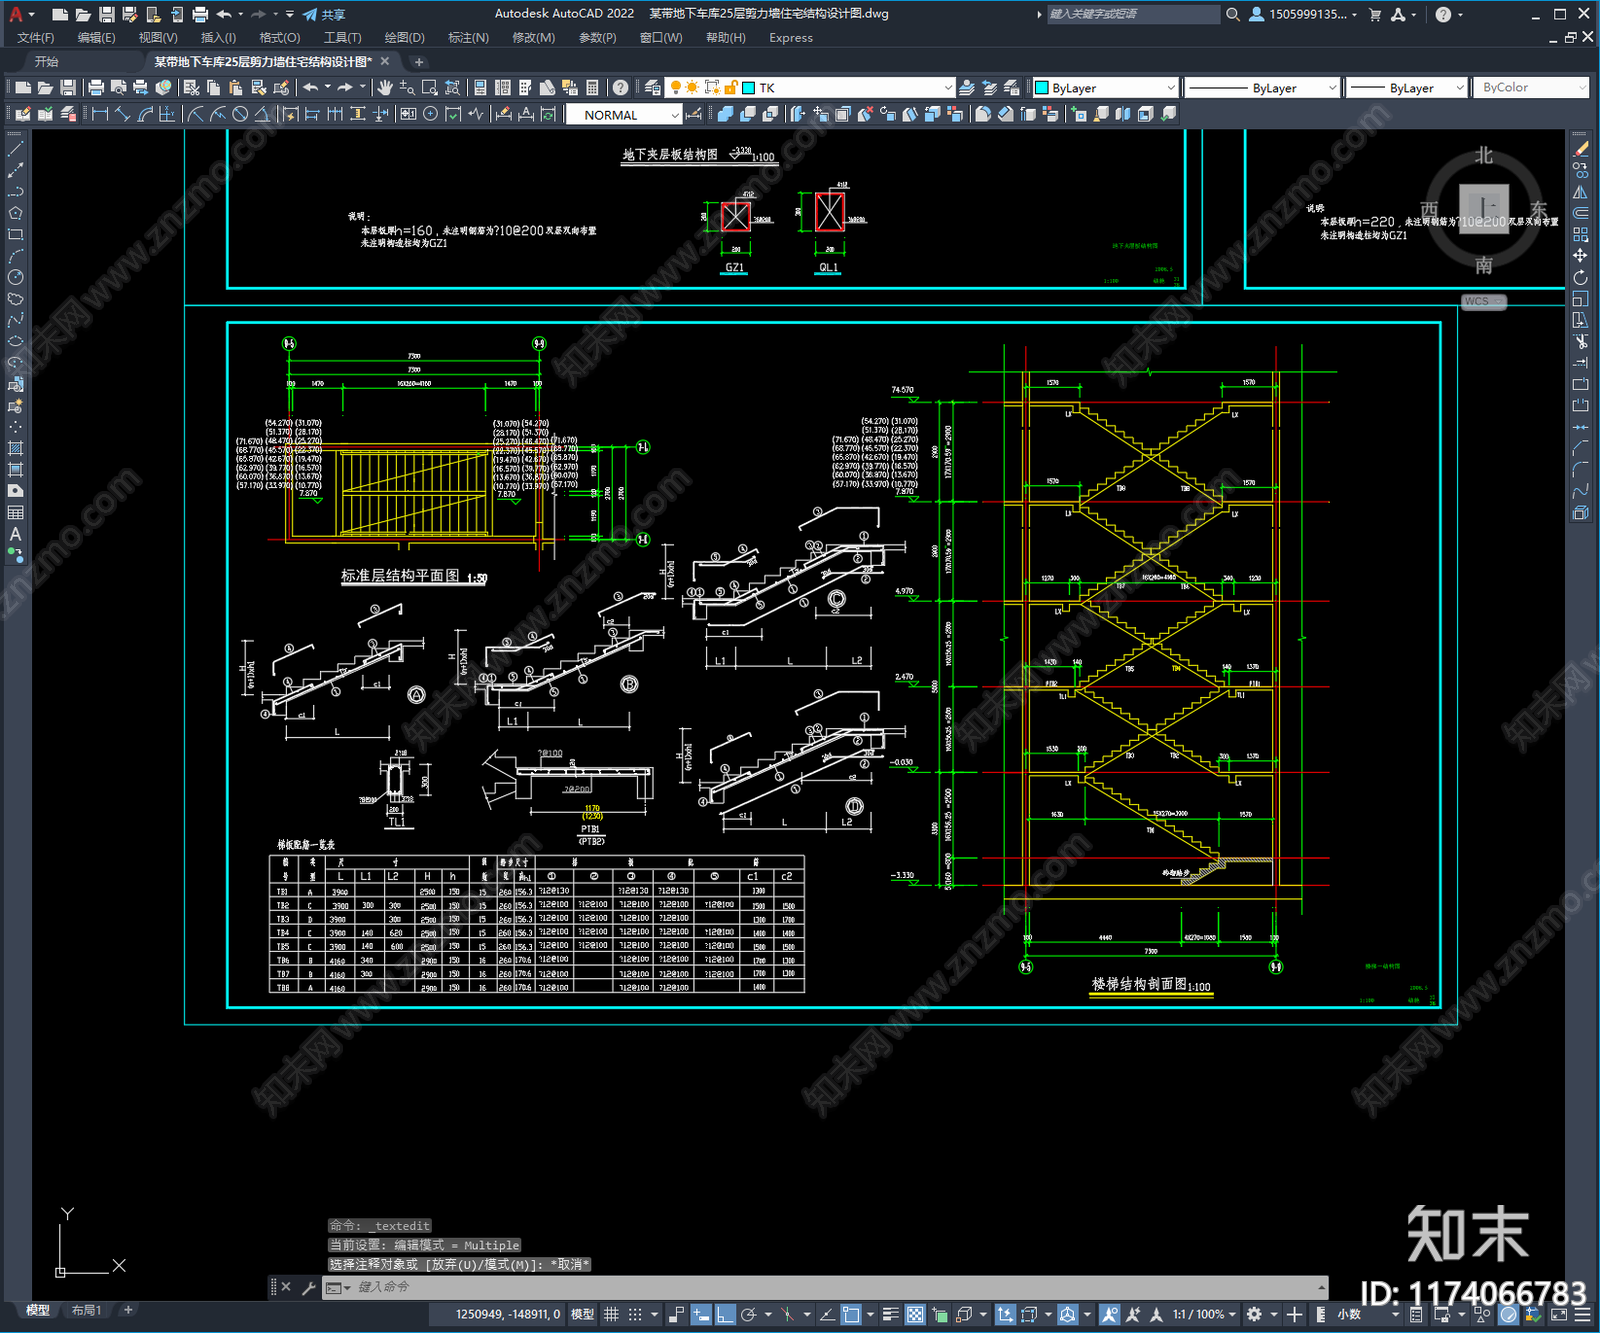Open the ByLayer color swatch control
The height and width of the screenshot is (1333, 1600).
point(1105,88)
